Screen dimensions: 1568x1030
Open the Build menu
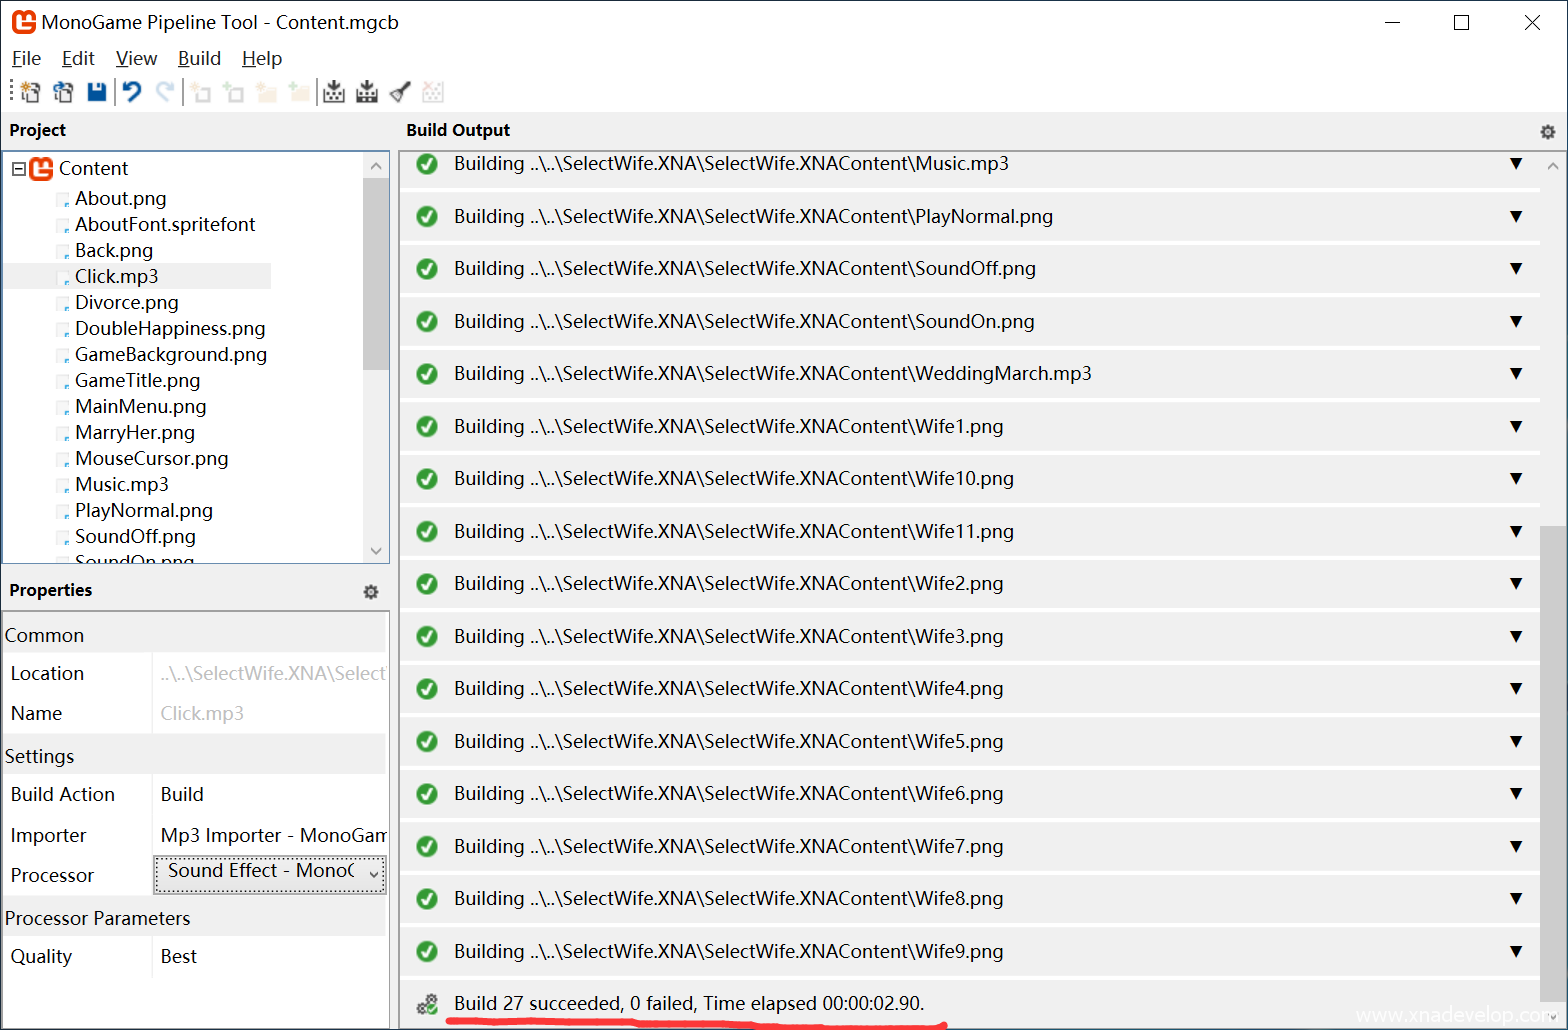pyautogui.click(x=199, y=59)
